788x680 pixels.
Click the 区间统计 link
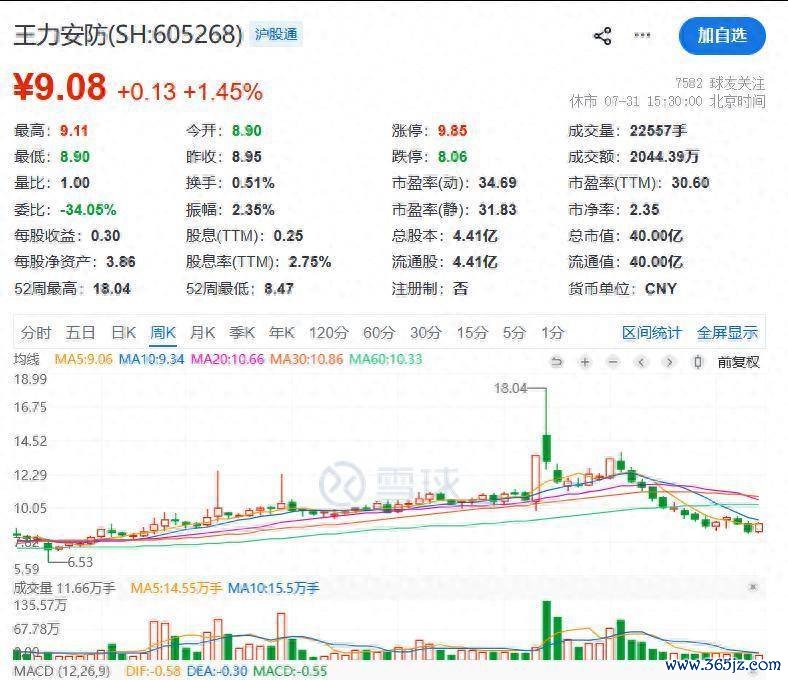pos(652,333)
